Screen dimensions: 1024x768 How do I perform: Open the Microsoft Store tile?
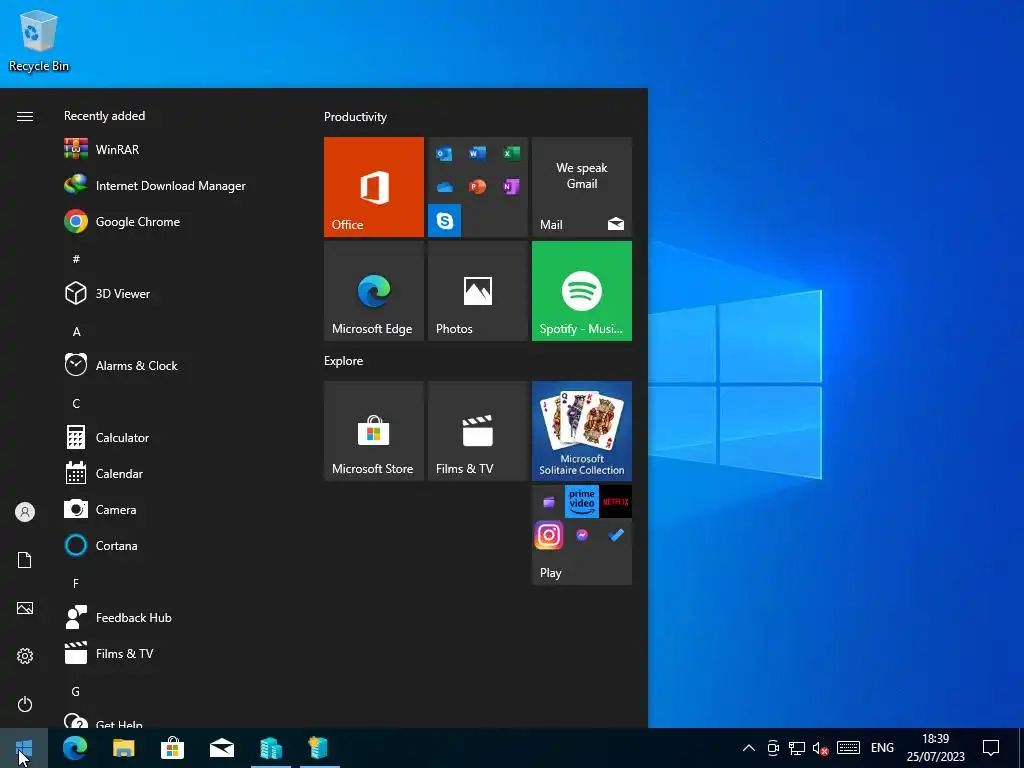(374, 431)
